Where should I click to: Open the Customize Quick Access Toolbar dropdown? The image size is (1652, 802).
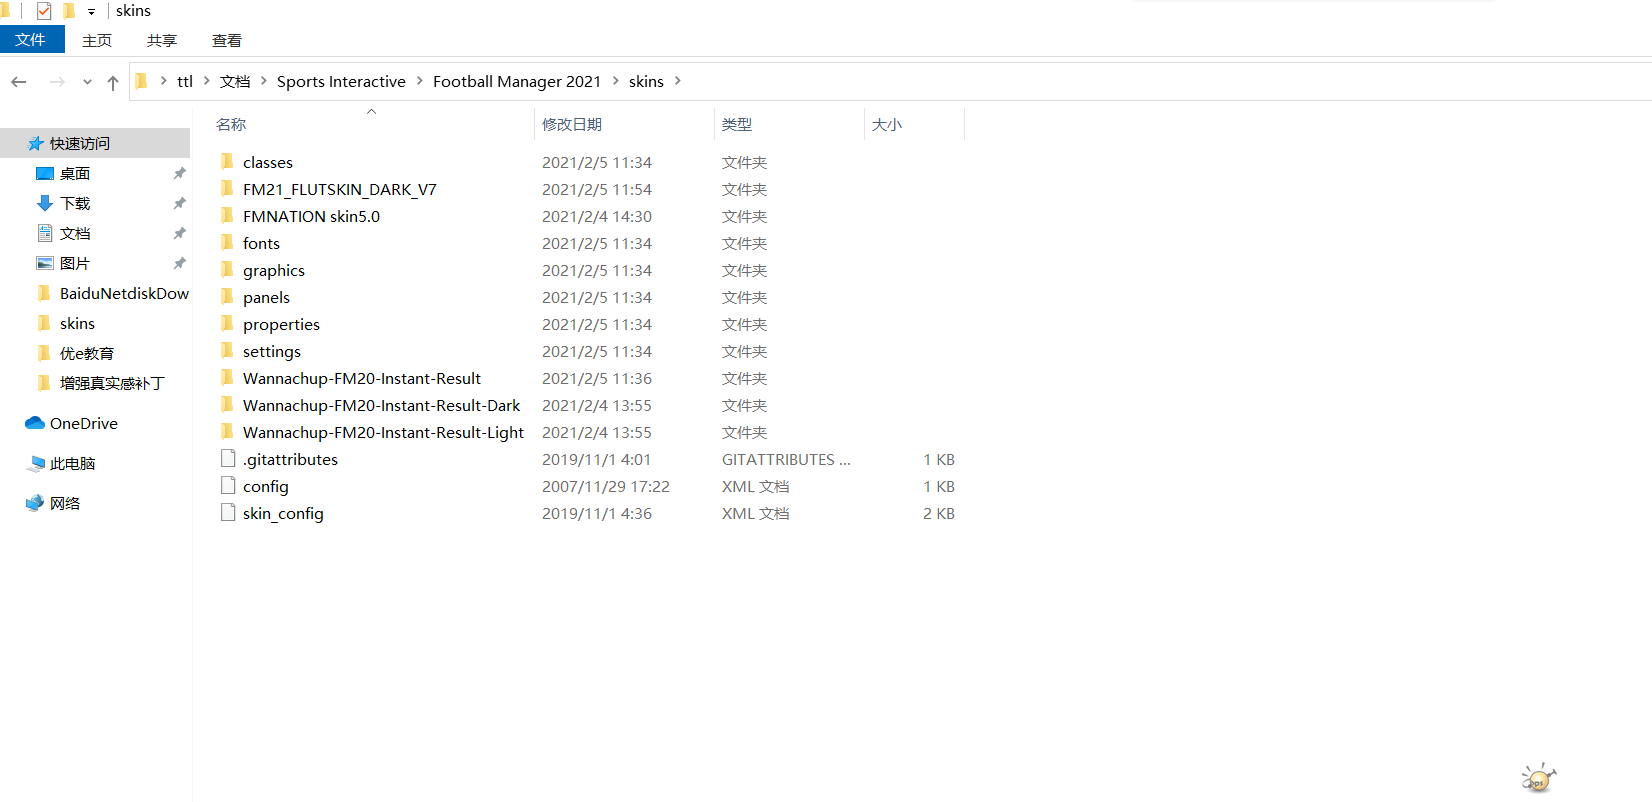(x=91, y=12)
